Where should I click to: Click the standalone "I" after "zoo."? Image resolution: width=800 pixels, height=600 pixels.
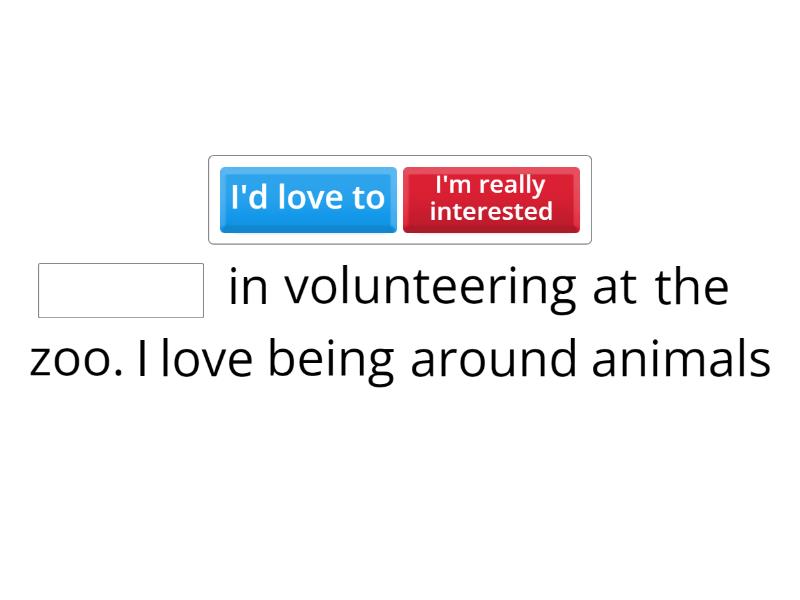(143, 360)
